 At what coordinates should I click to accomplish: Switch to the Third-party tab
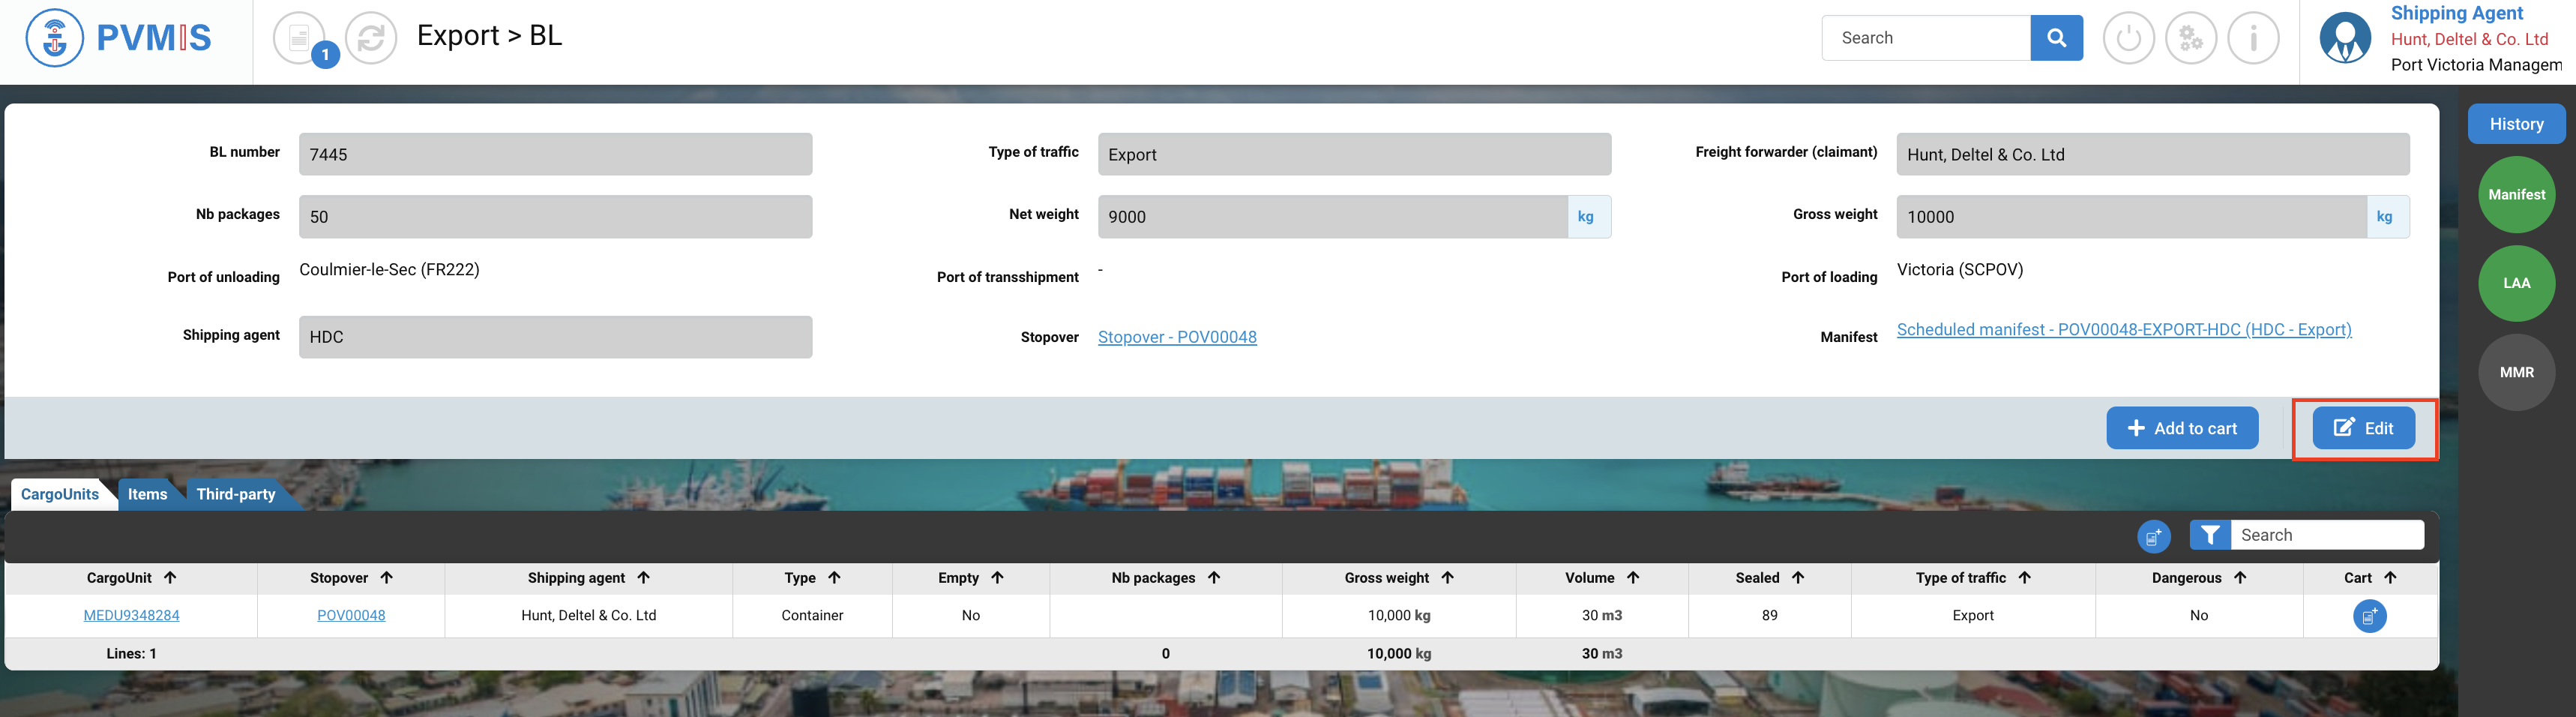(236, 494)
